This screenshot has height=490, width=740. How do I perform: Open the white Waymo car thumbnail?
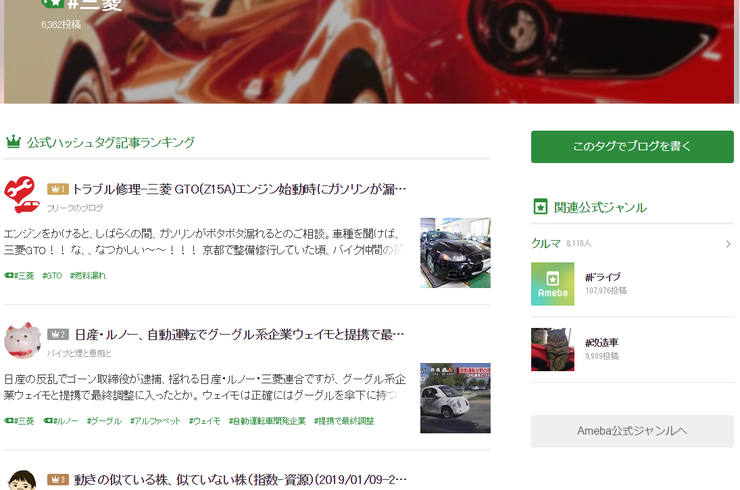(x=455, y=398)
